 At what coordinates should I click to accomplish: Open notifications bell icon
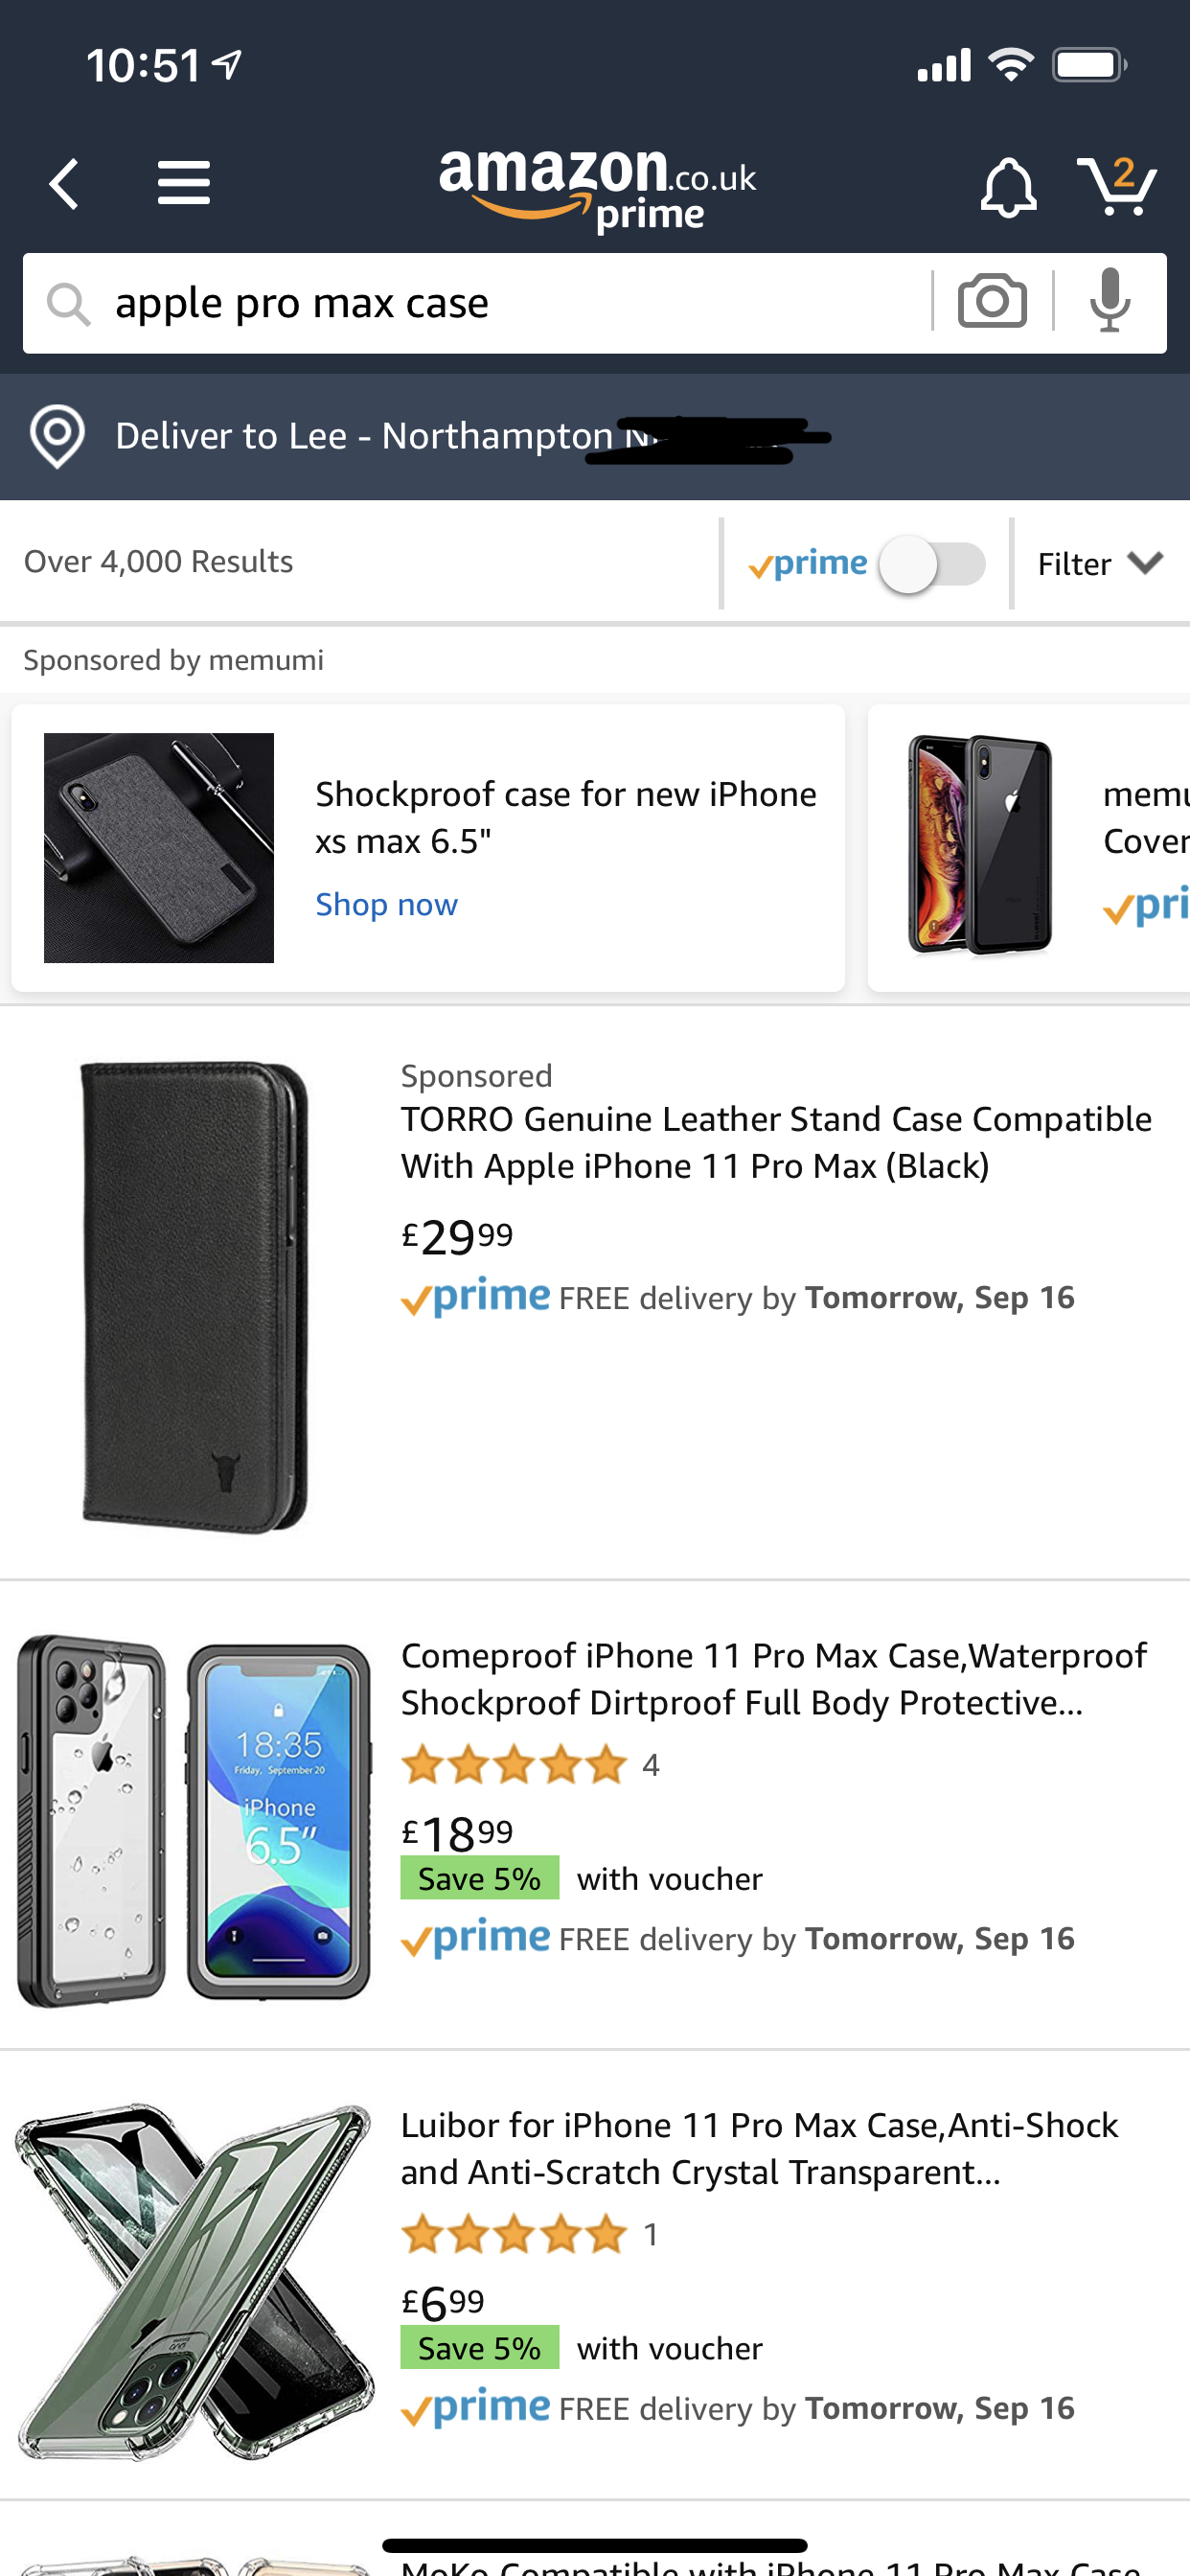[1007, 187]
